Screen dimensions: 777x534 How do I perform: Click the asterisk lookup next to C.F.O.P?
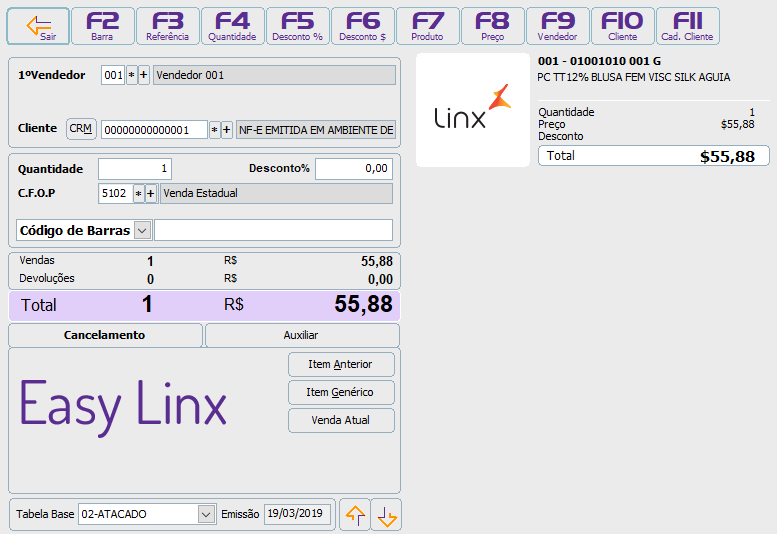coord(139,193)
